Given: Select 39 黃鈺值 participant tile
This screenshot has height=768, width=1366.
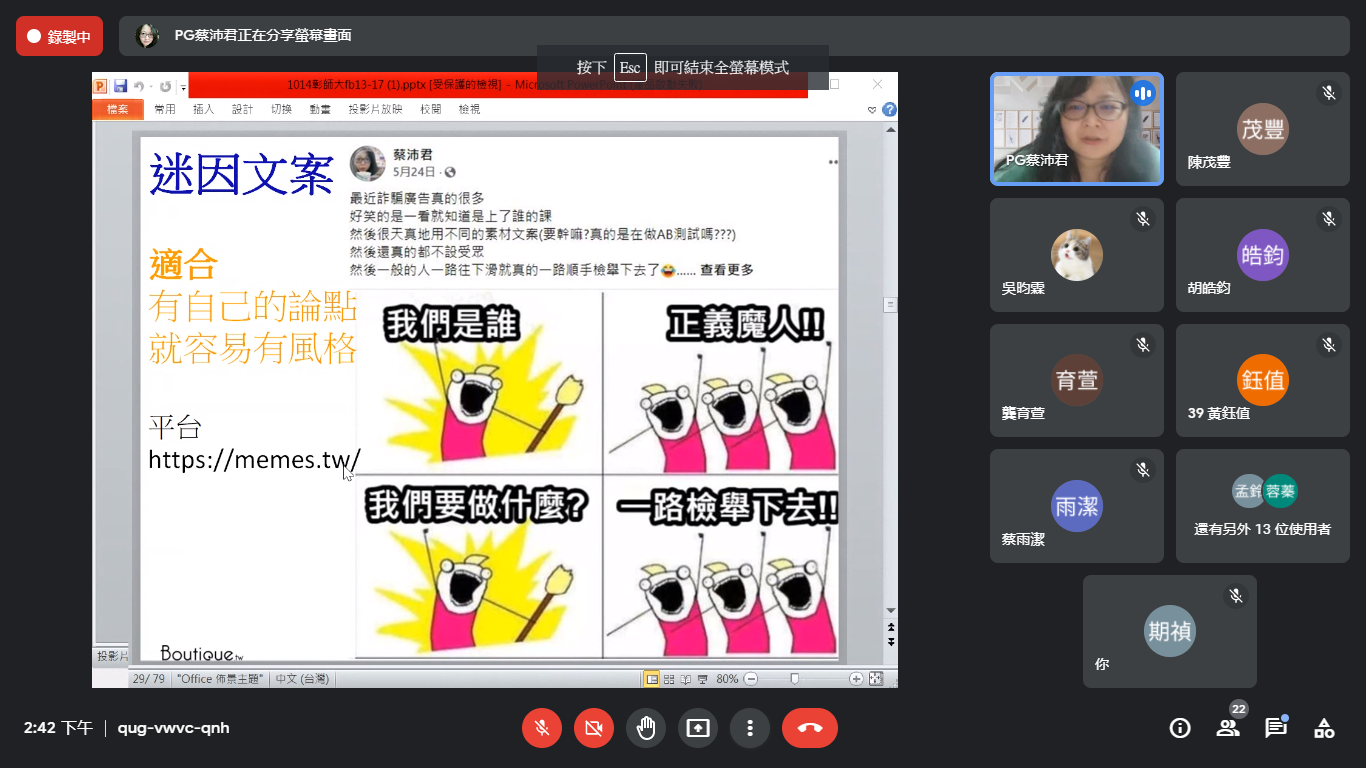Looking at the screenshot, I should coord(1263,380).
